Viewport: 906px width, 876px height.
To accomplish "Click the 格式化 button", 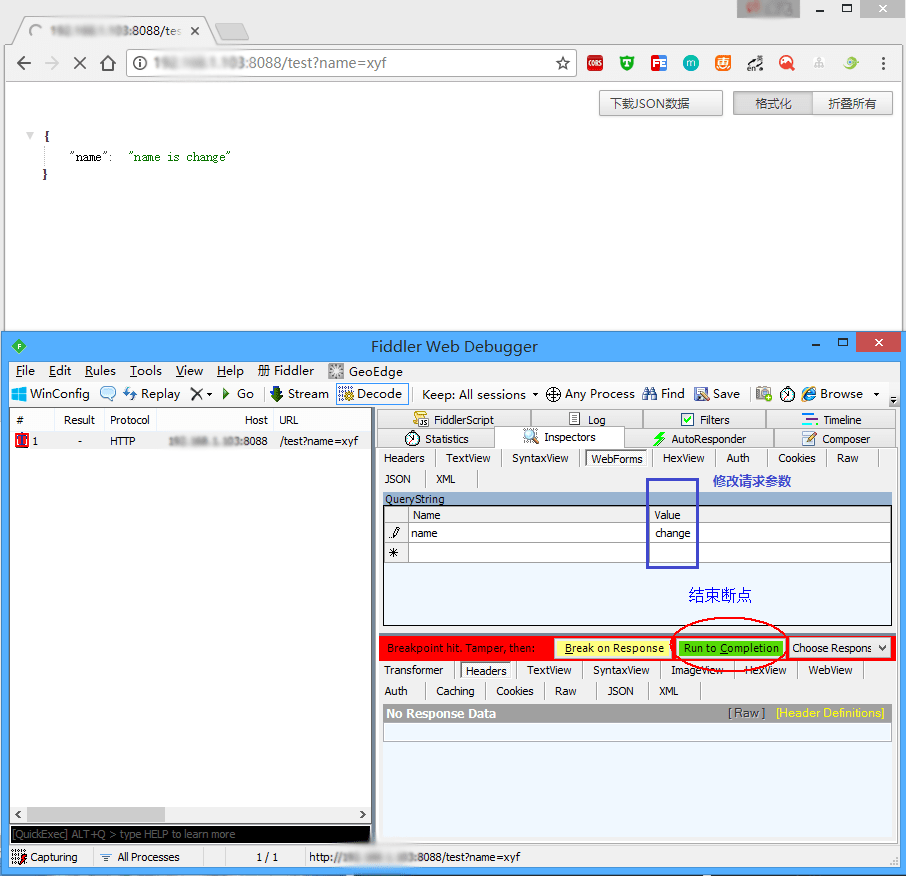I will click(x=773, y=103).
